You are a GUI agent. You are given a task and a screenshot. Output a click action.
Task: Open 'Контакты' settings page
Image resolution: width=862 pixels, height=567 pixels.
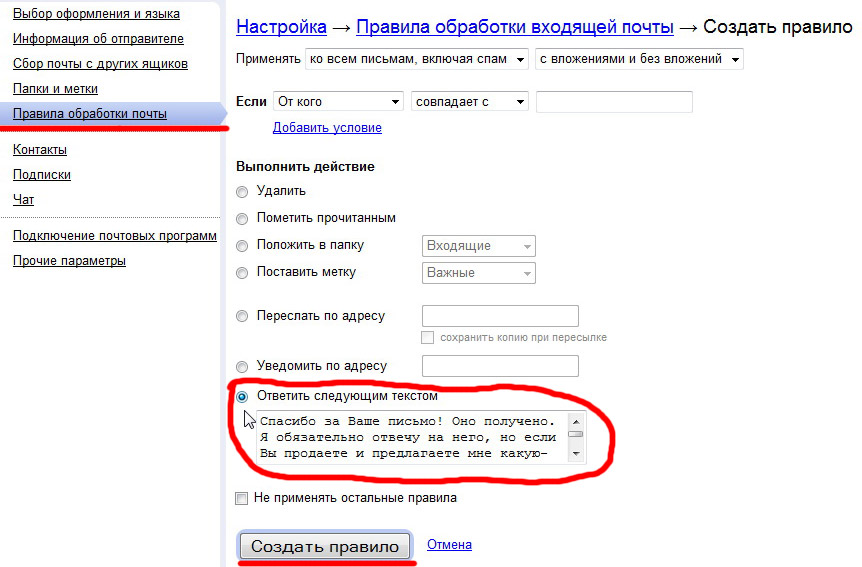(40, 150)
